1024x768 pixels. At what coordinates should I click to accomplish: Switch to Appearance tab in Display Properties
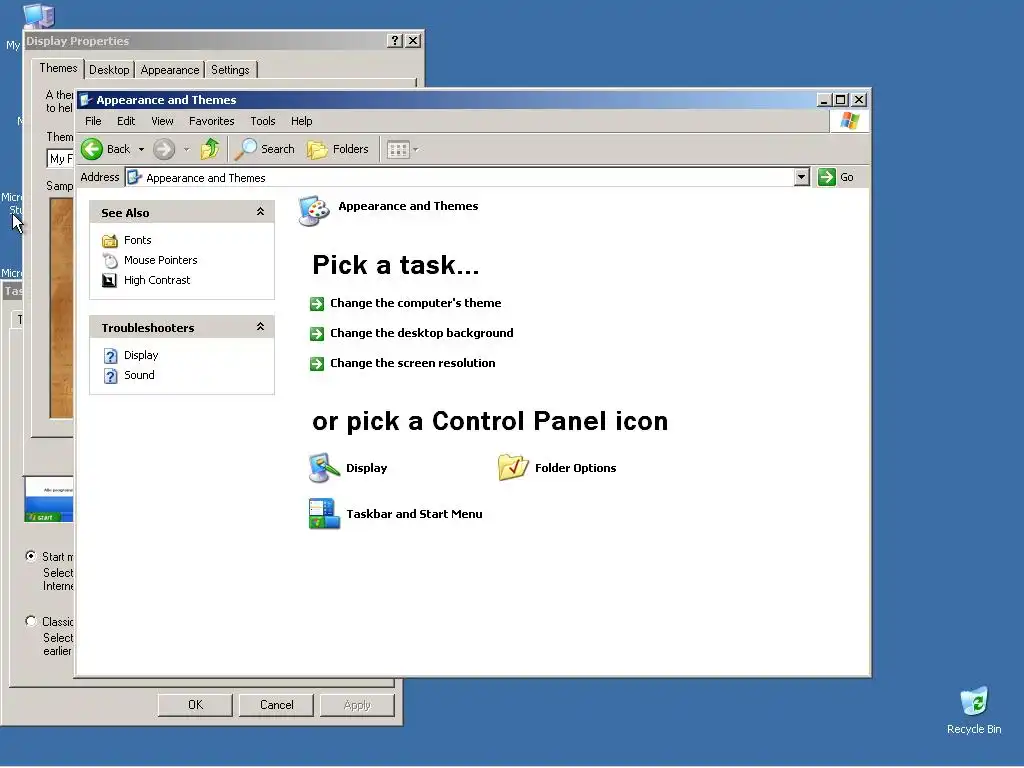[x=170, y=70]
